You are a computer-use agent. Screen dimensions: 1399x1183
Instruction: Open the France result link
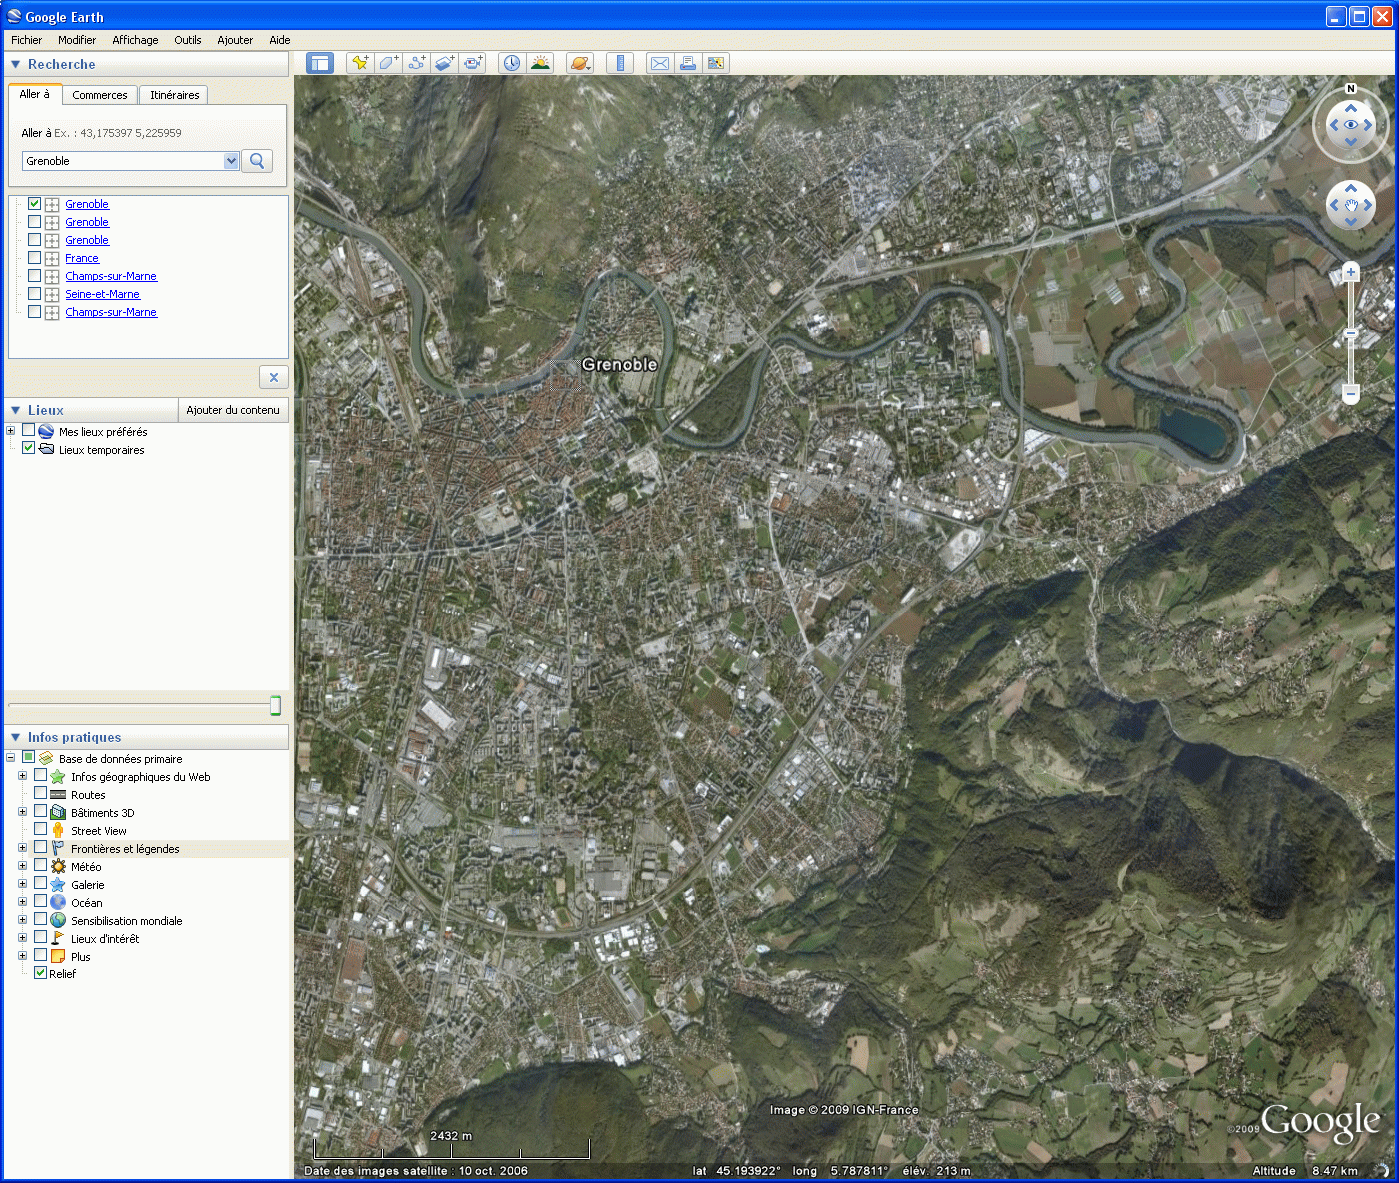click(82, 258)
